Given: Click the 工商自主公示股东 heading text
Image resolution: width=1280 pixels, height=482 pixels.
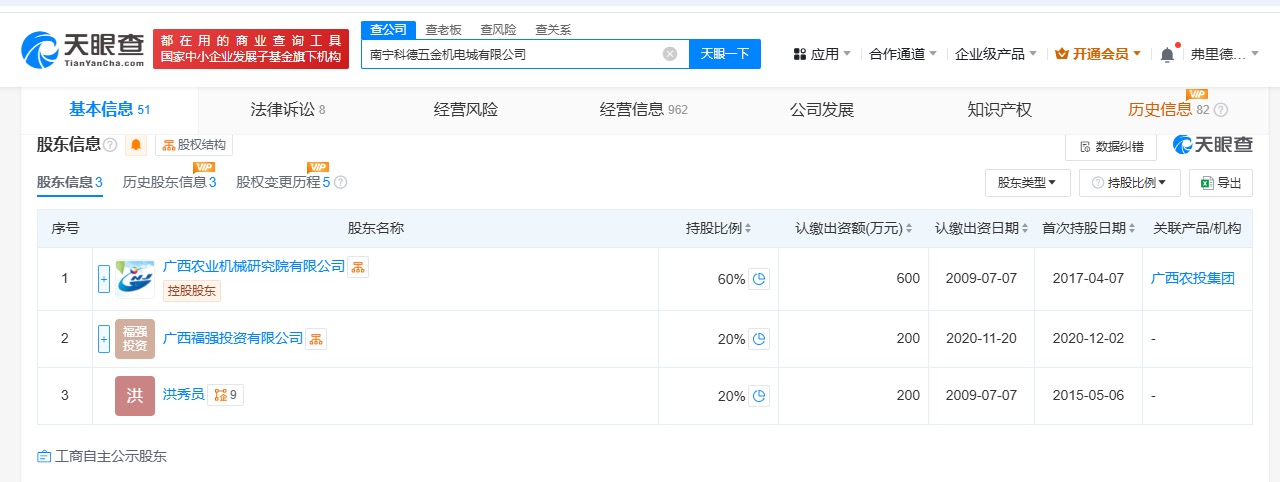Looking at the screenshot, I should tap(111, 456).
